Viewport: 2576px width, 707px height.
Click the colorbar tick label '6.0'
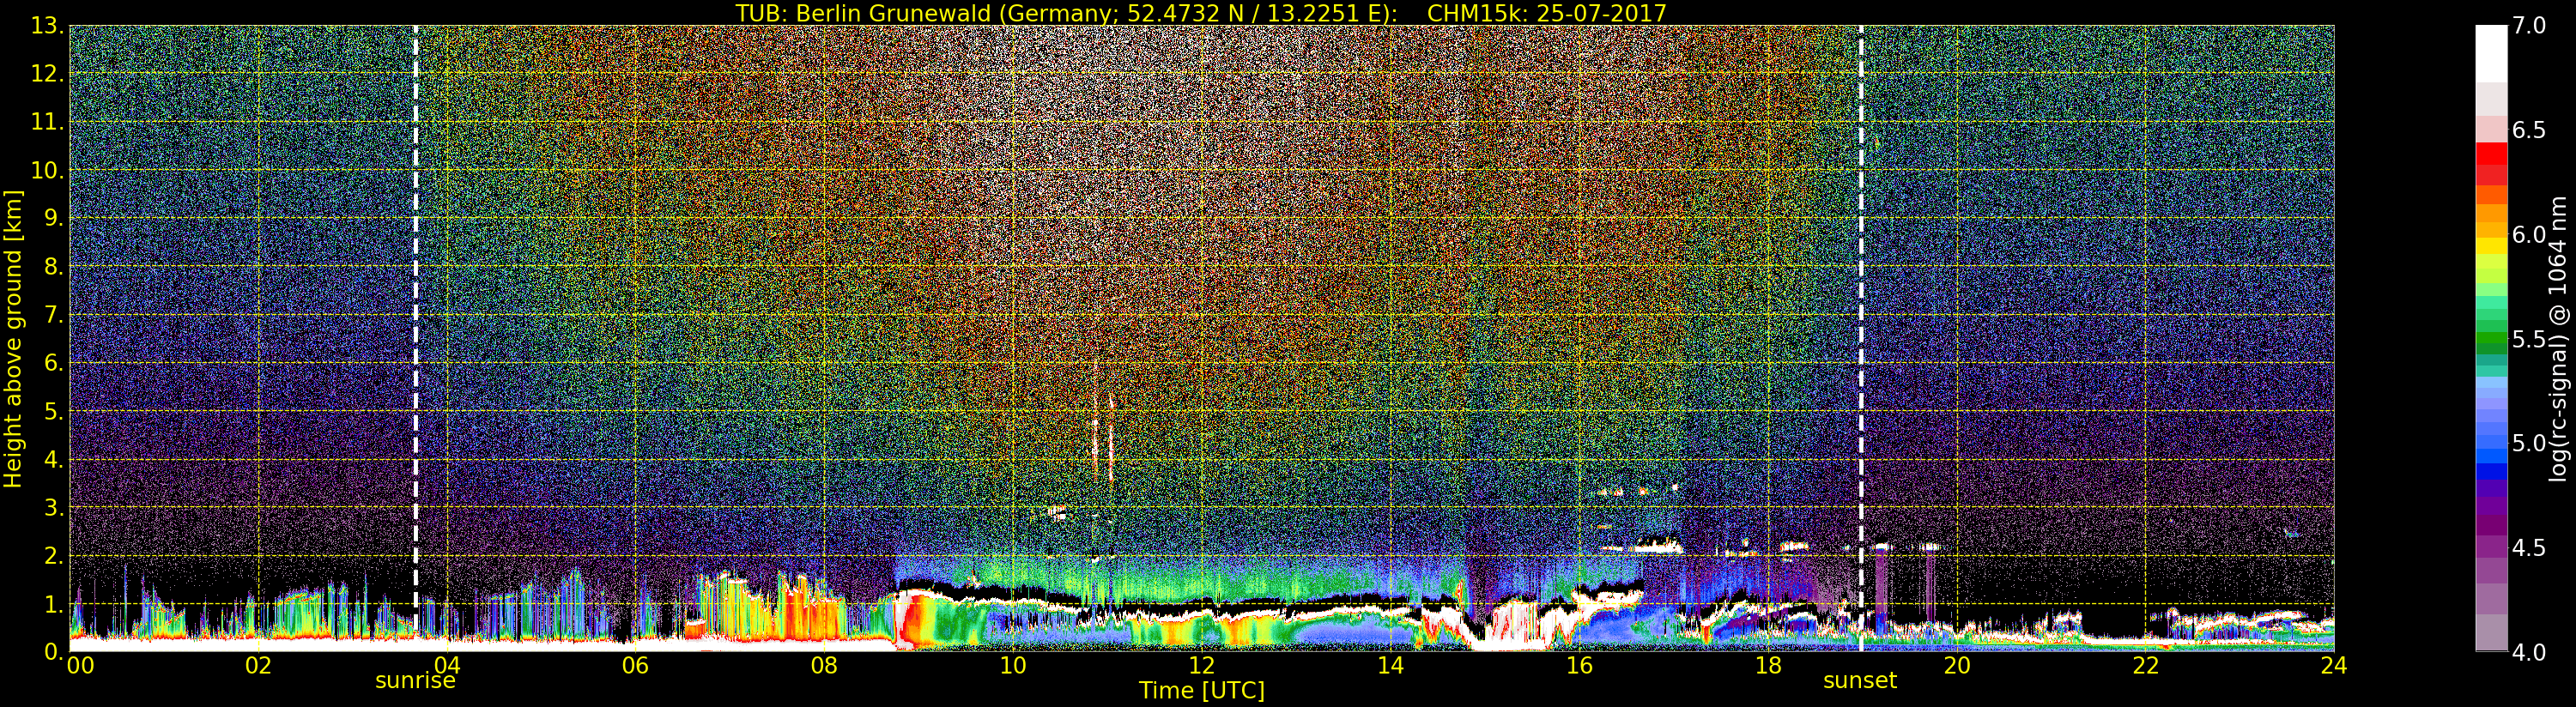click(x=2529, y=235)
